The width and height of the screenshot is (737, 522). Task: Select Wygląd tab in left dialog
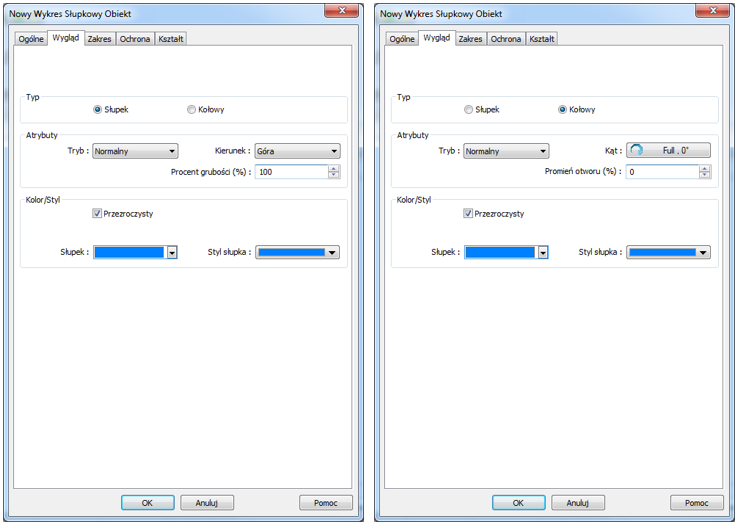click(66, 38)
